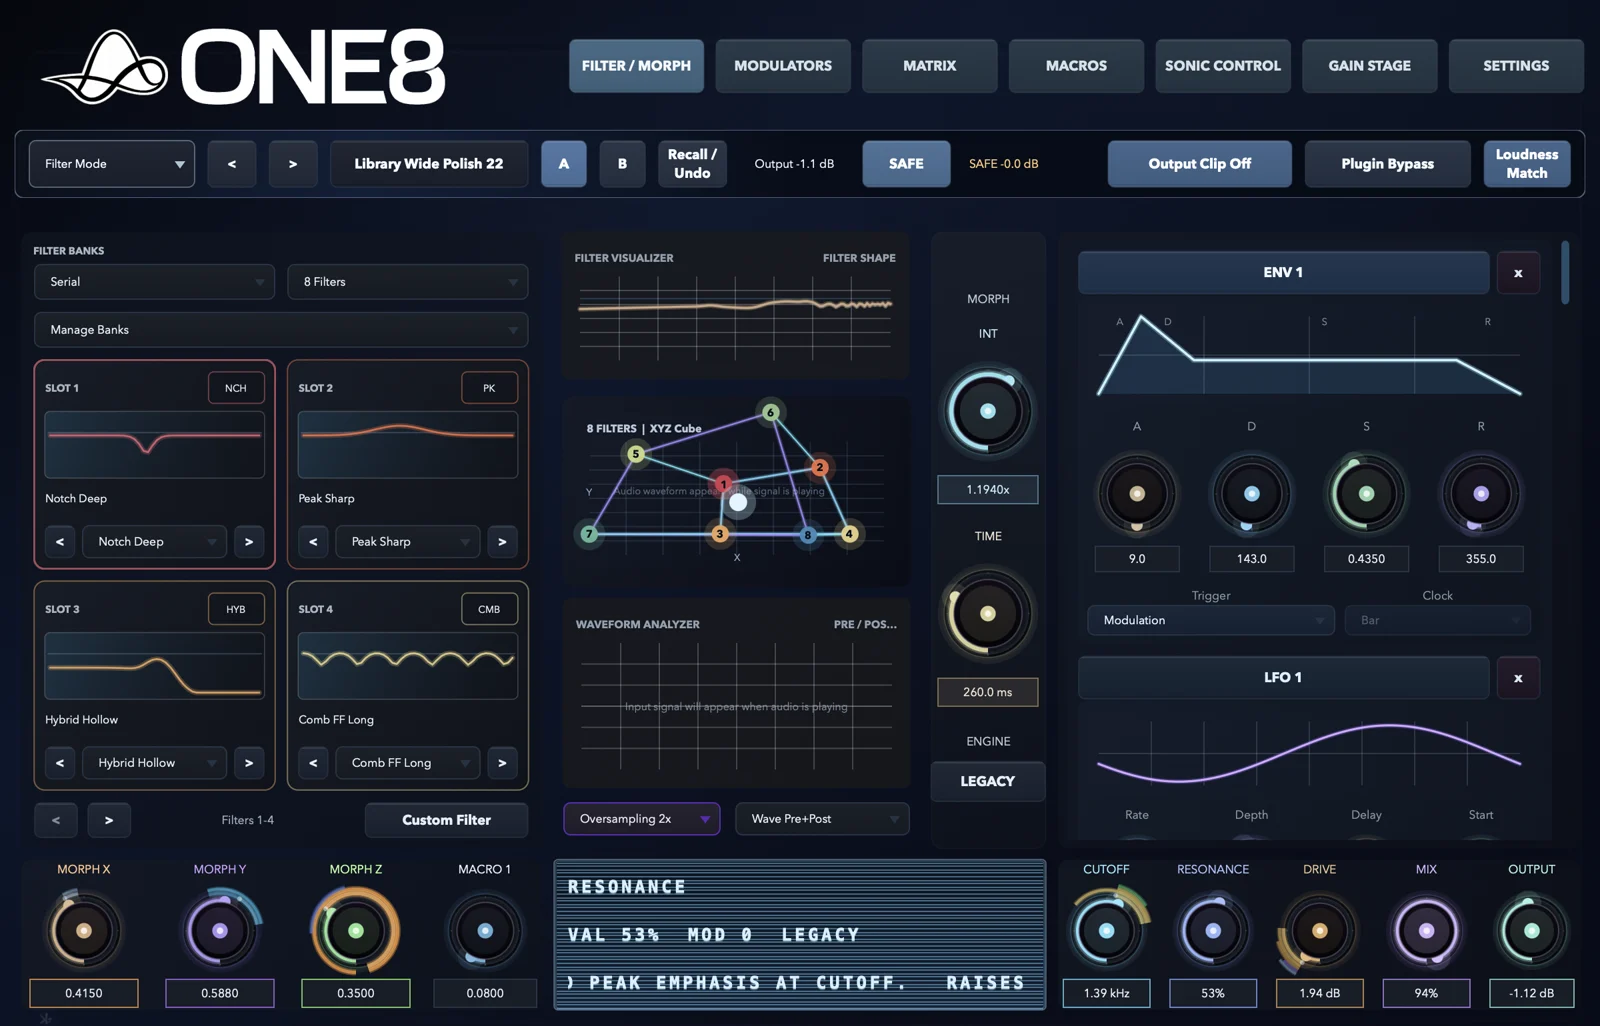Expand the Oversampling 2x dropdown
Screen dimensions: 1600x1026
click(x=641, y=819)
